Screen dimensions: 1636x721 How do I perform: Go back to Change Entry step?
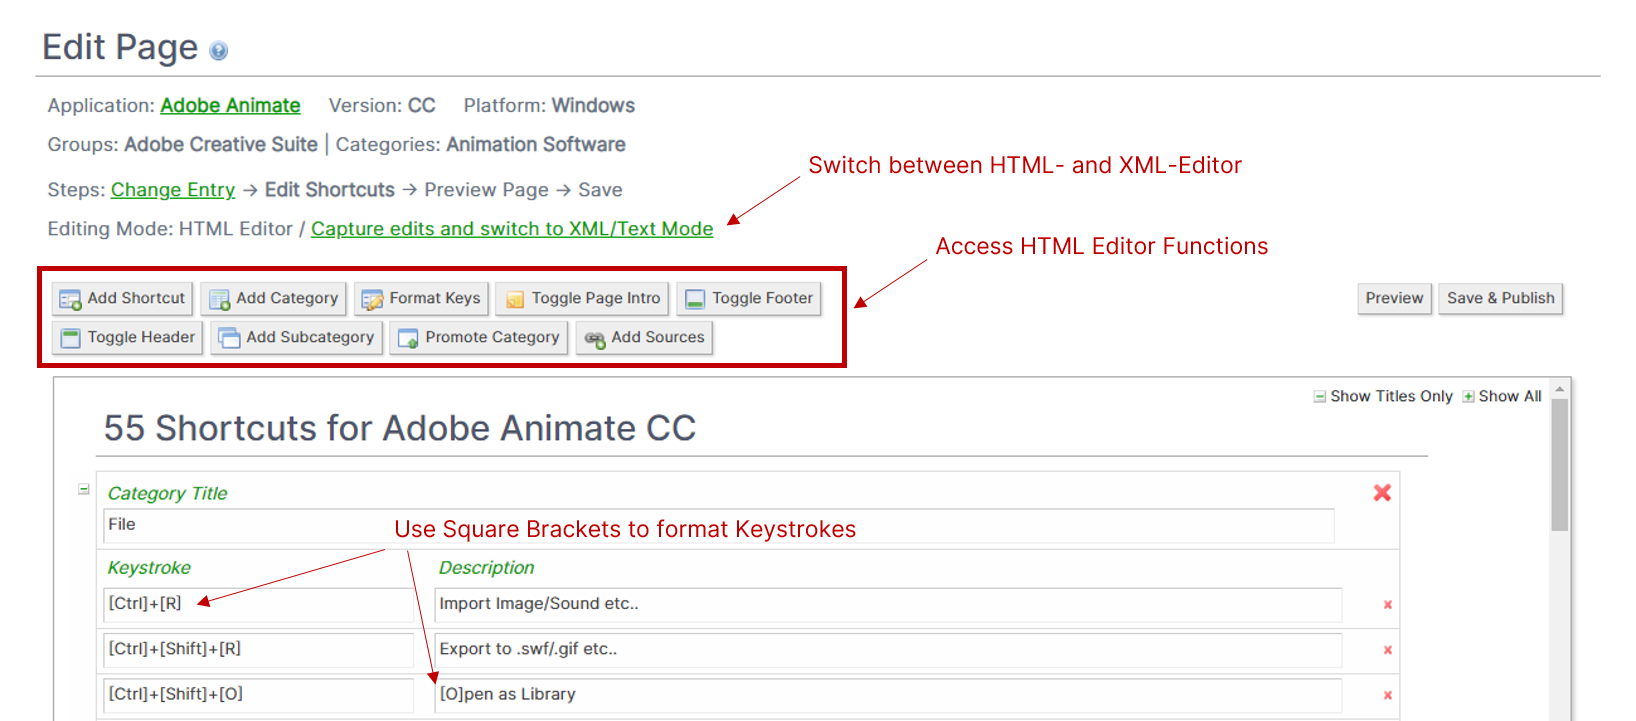[173, 190]
